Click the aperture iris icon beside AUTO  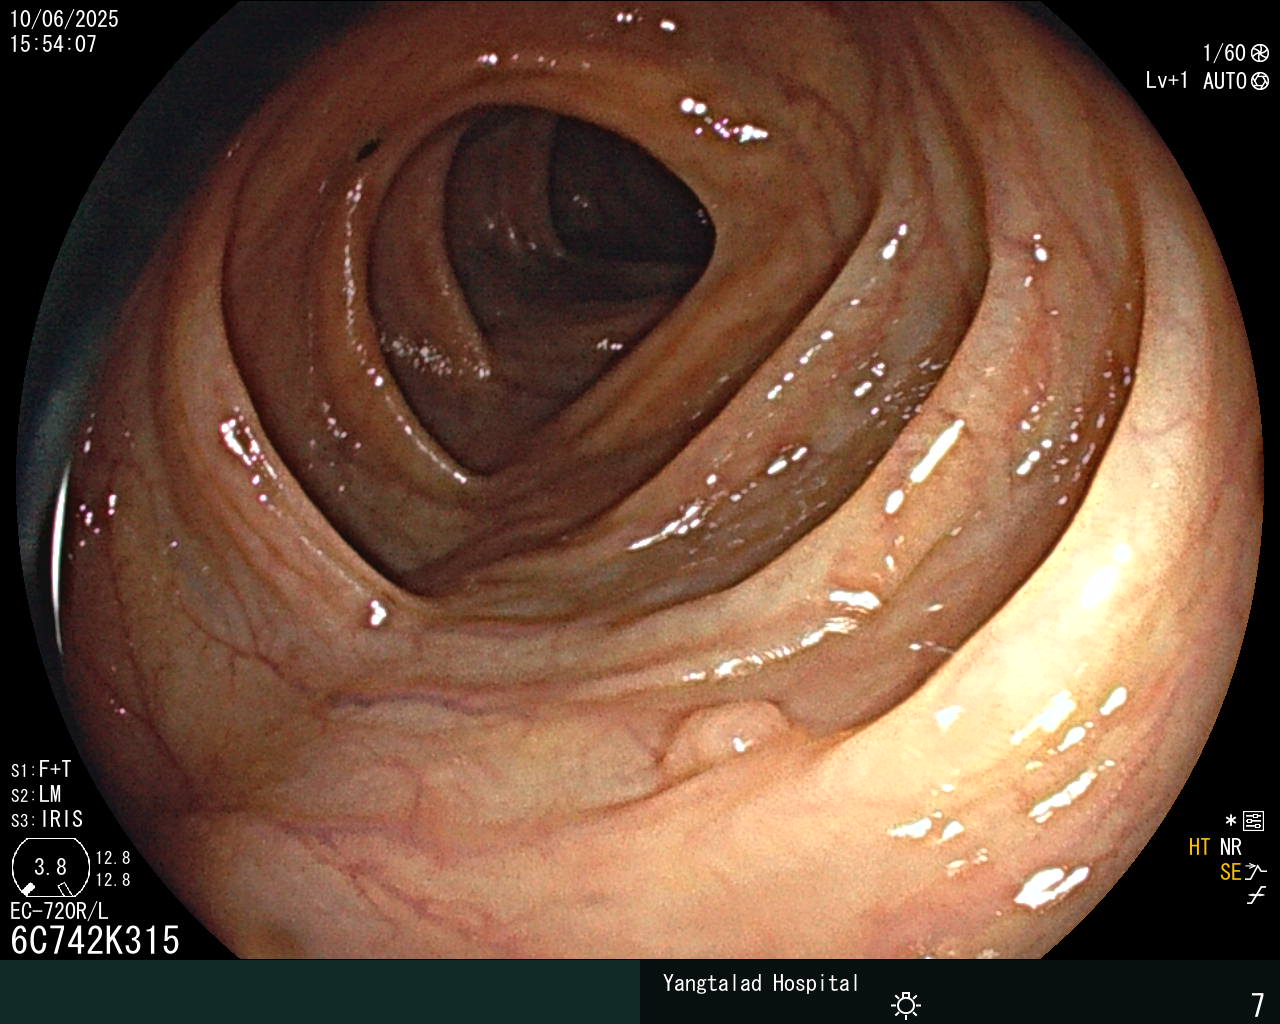[x=1260, y=81]
